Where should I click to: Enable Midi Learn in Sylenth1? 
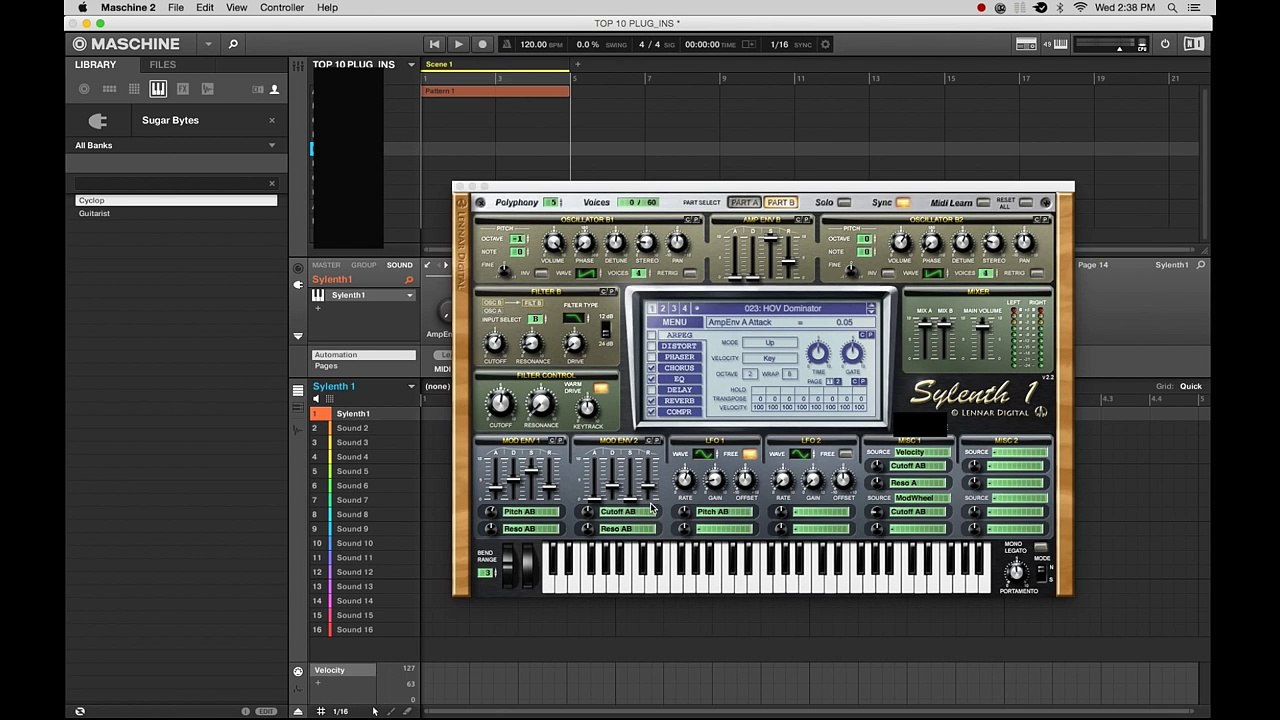[x=983, y=203]
